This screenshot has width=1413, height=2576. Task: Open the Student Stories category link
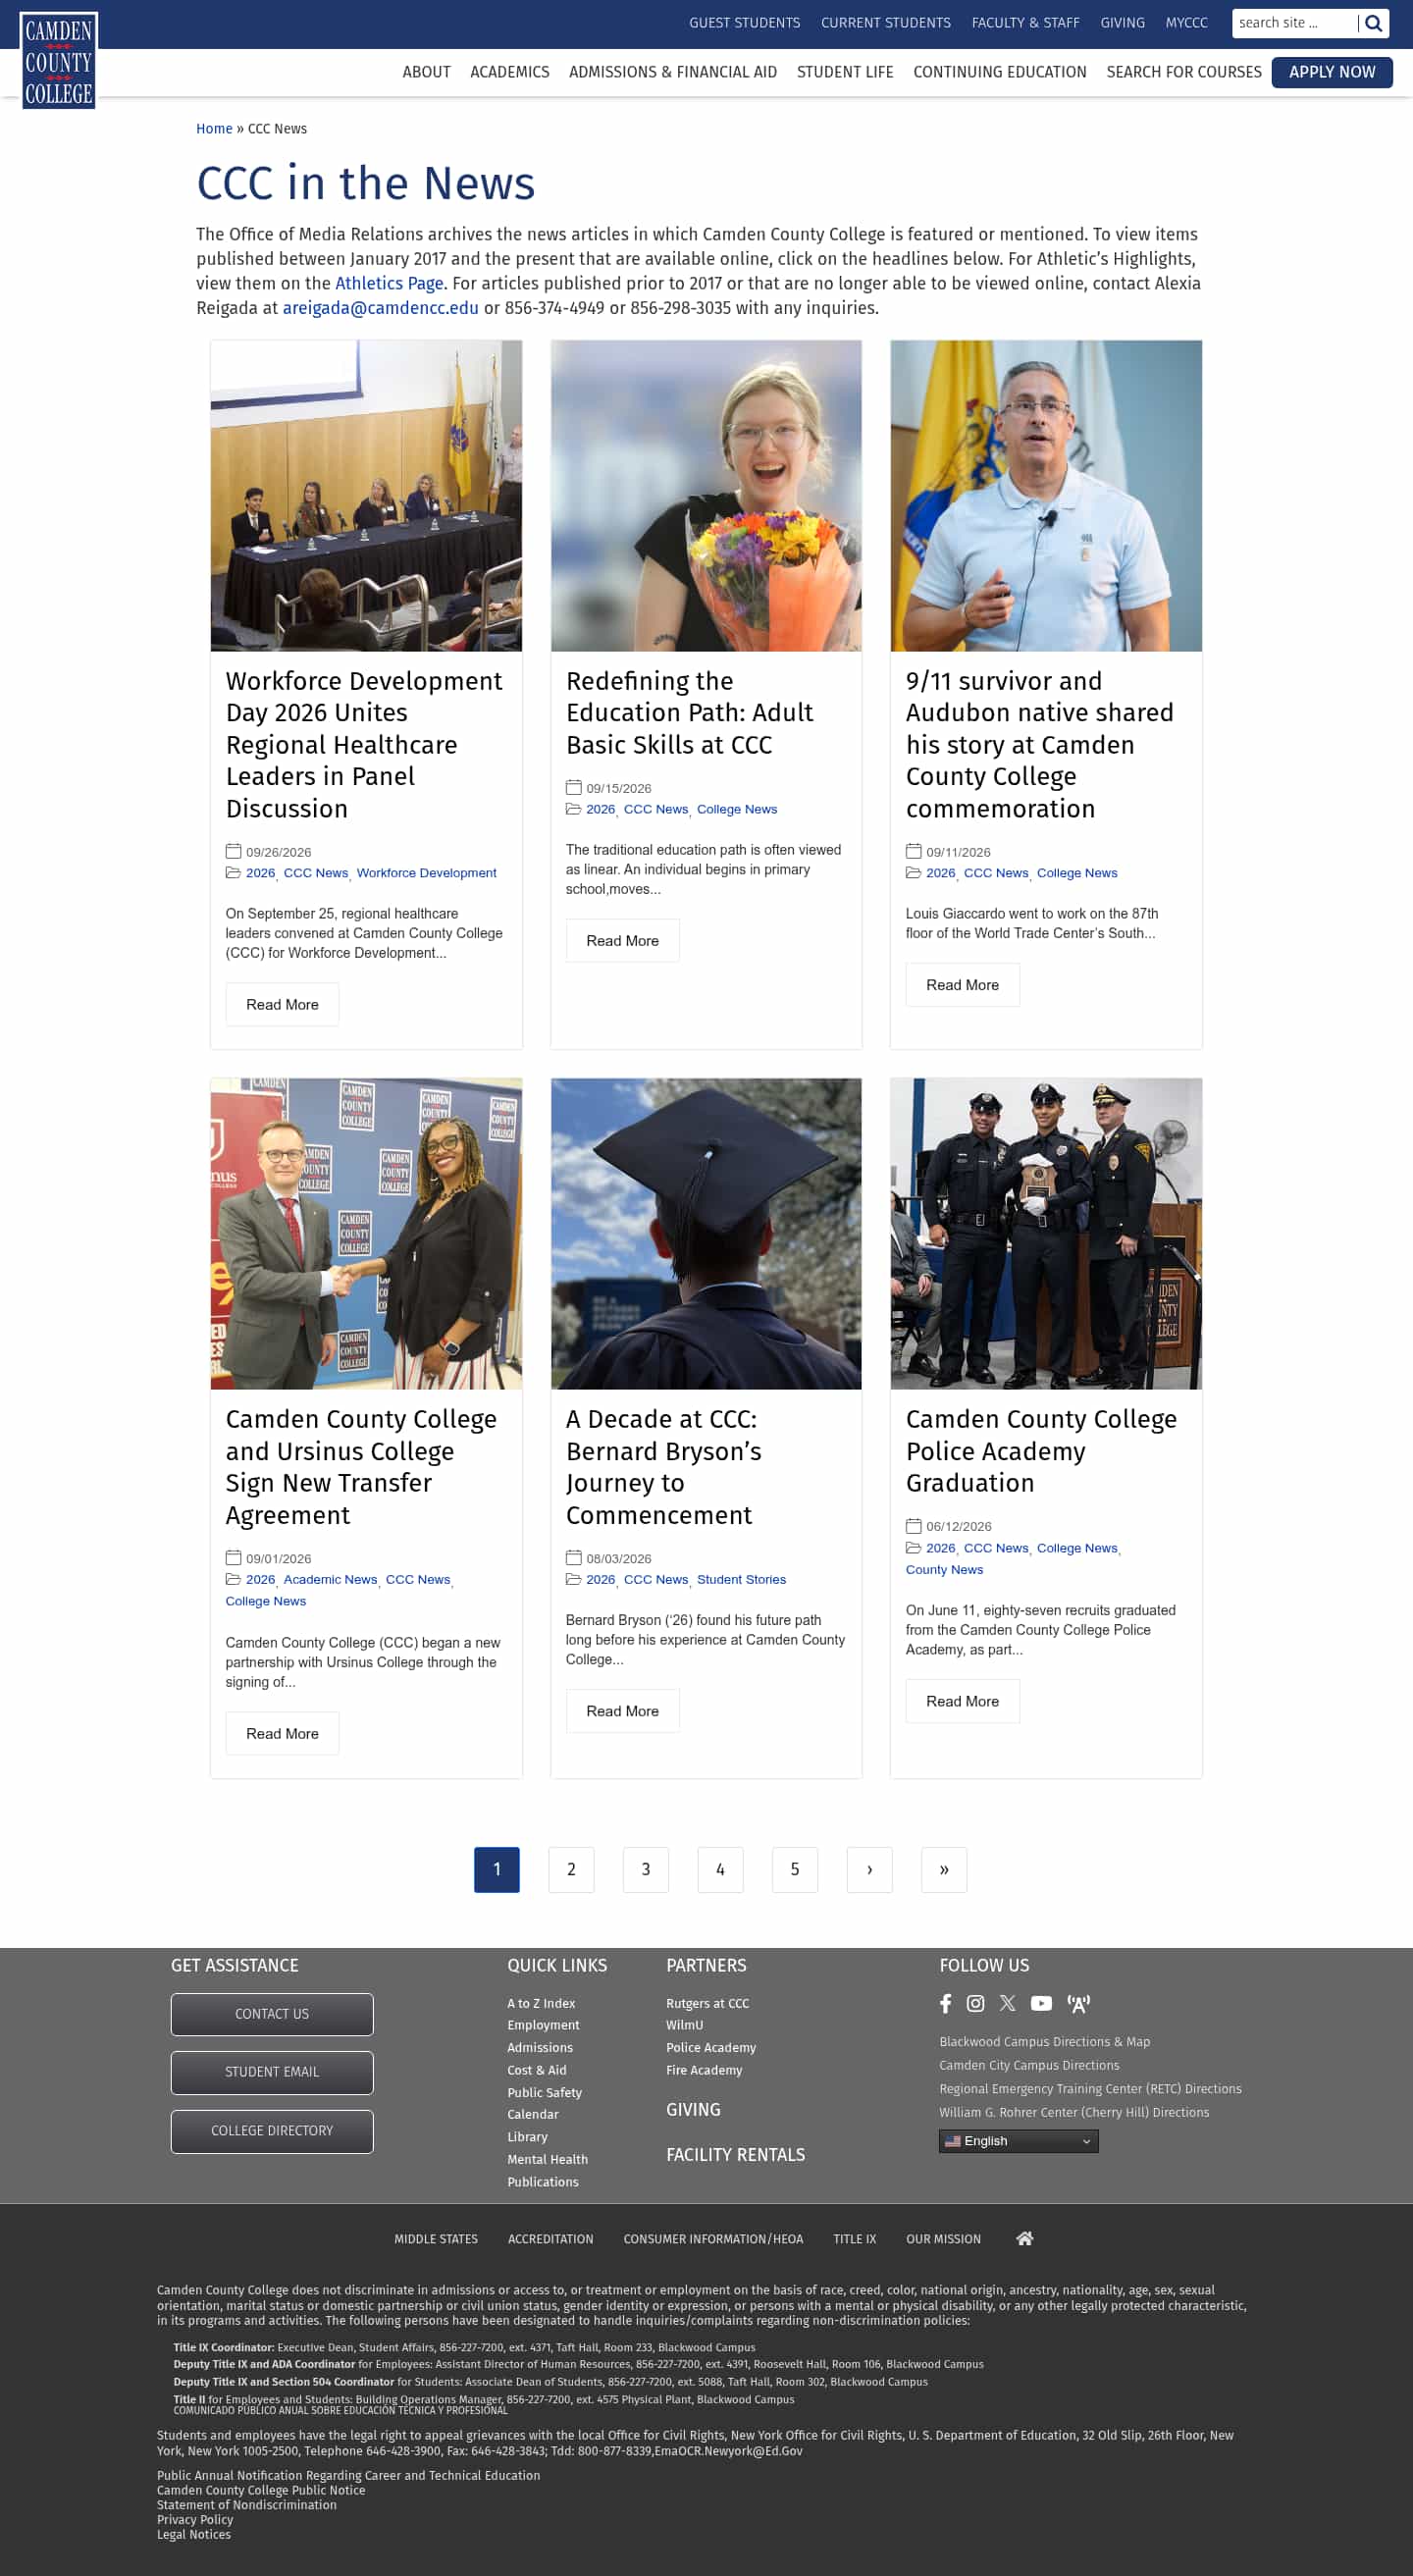741,1579
